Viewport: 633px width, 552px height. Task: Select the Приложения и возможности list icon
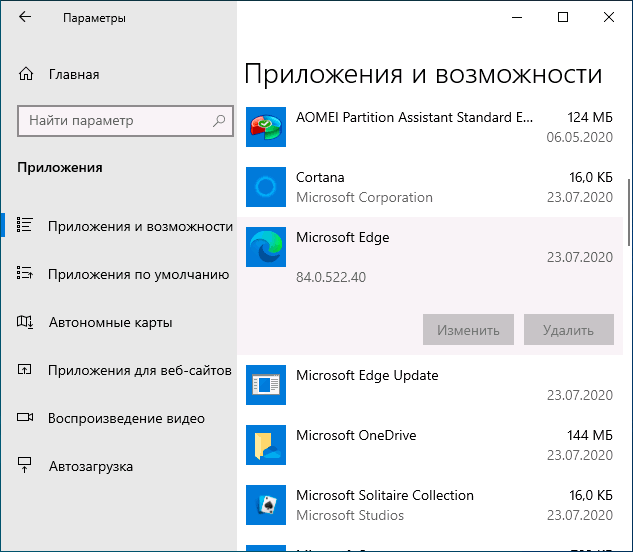tap(25, 225)
